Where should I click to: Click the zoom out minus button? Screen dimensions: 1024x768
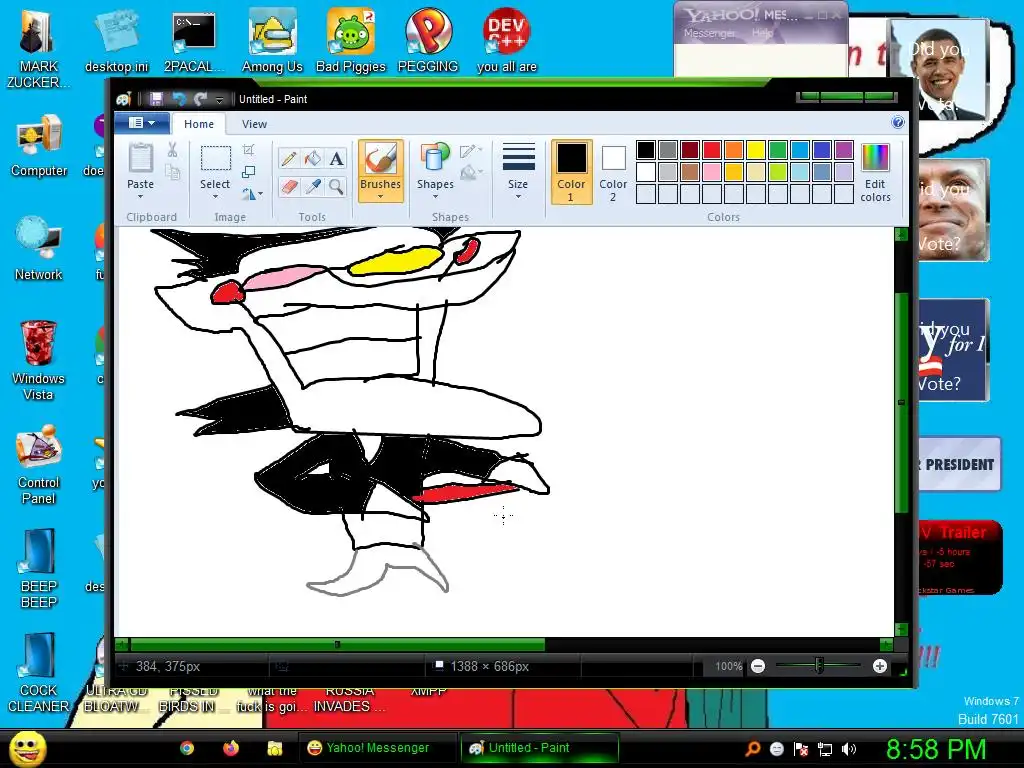pos(758,666)
